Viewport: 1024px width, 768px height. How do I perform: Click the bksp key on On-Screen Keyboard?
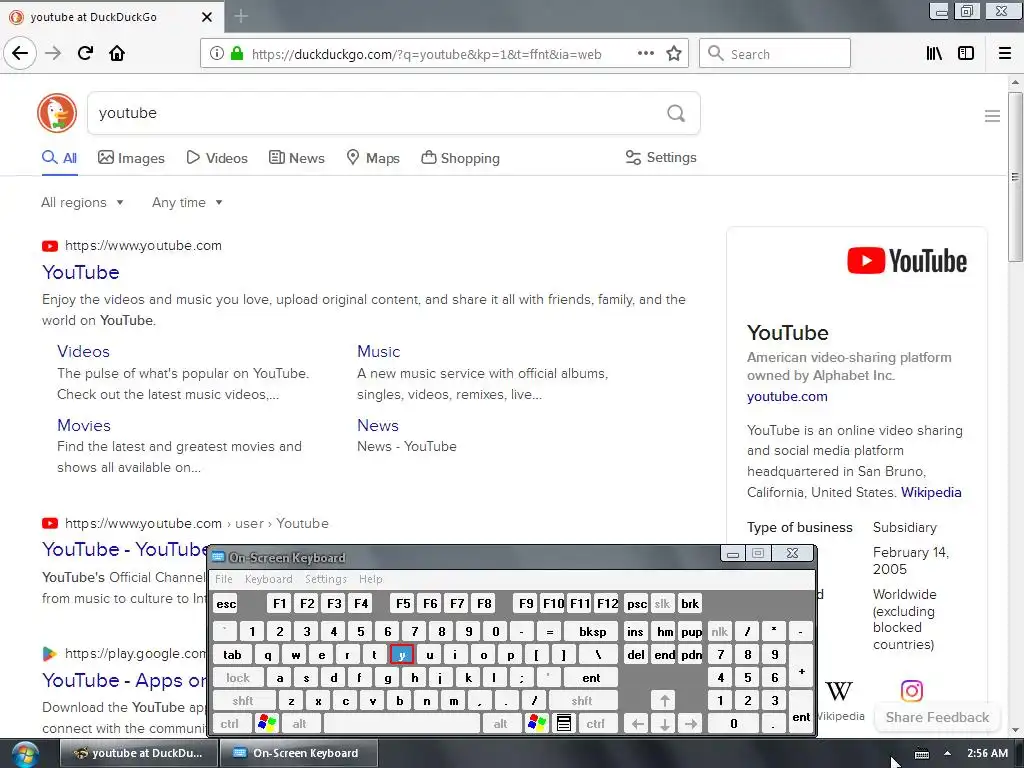tap(592, 632)
